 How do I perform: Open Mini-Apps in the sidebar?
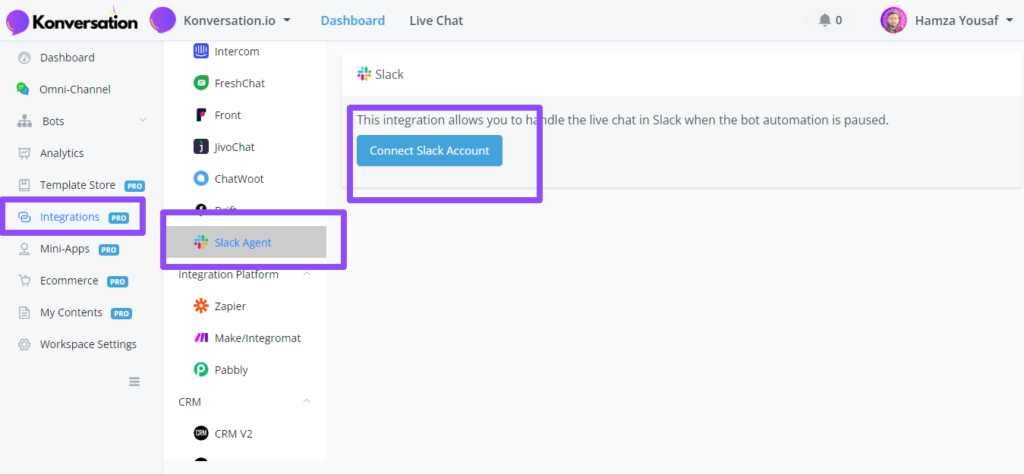pyautogui.click(x=65, y=249)
